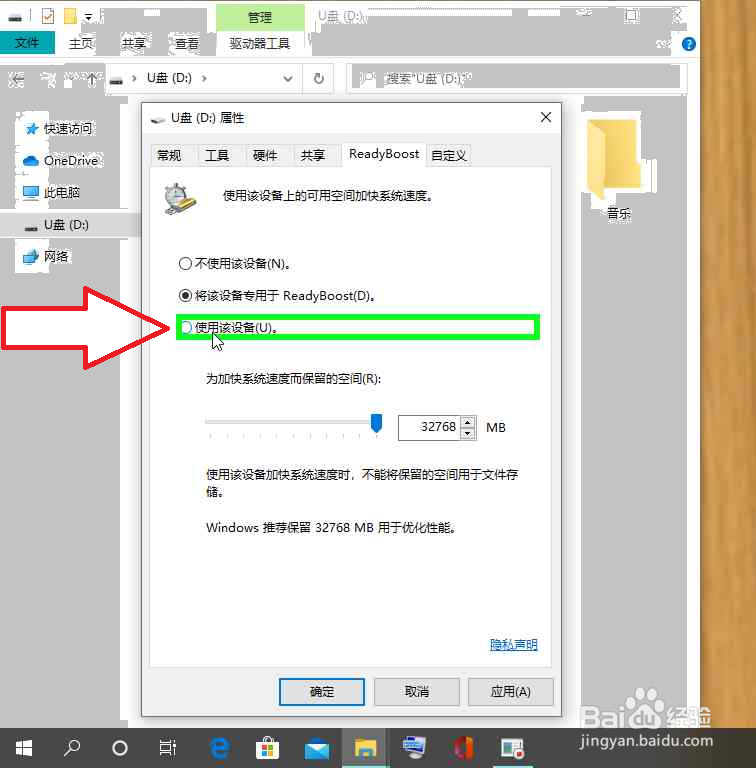Click the taskbar search icon
Viewport: 756px width, 768px height.
(x=72, y=748)
